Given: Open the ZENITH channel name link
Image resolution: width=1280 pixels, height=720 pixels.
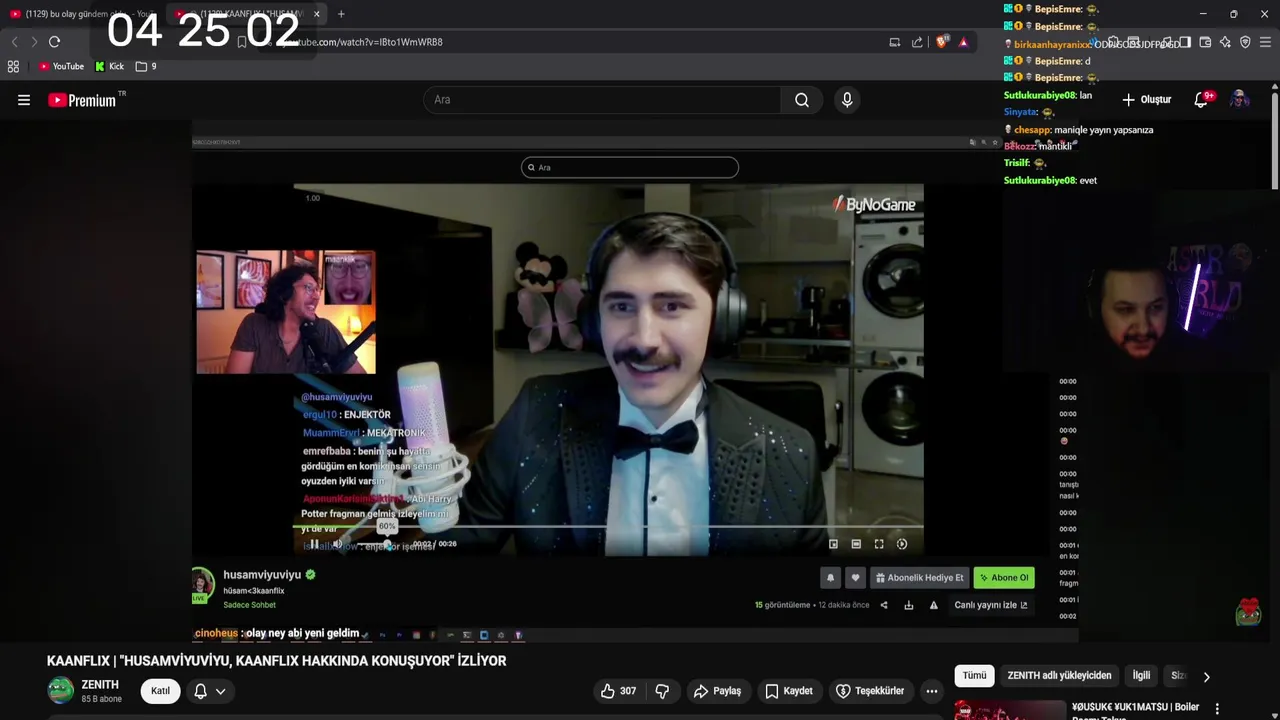Looking at the screenshot, I should (x=100, y=685).
